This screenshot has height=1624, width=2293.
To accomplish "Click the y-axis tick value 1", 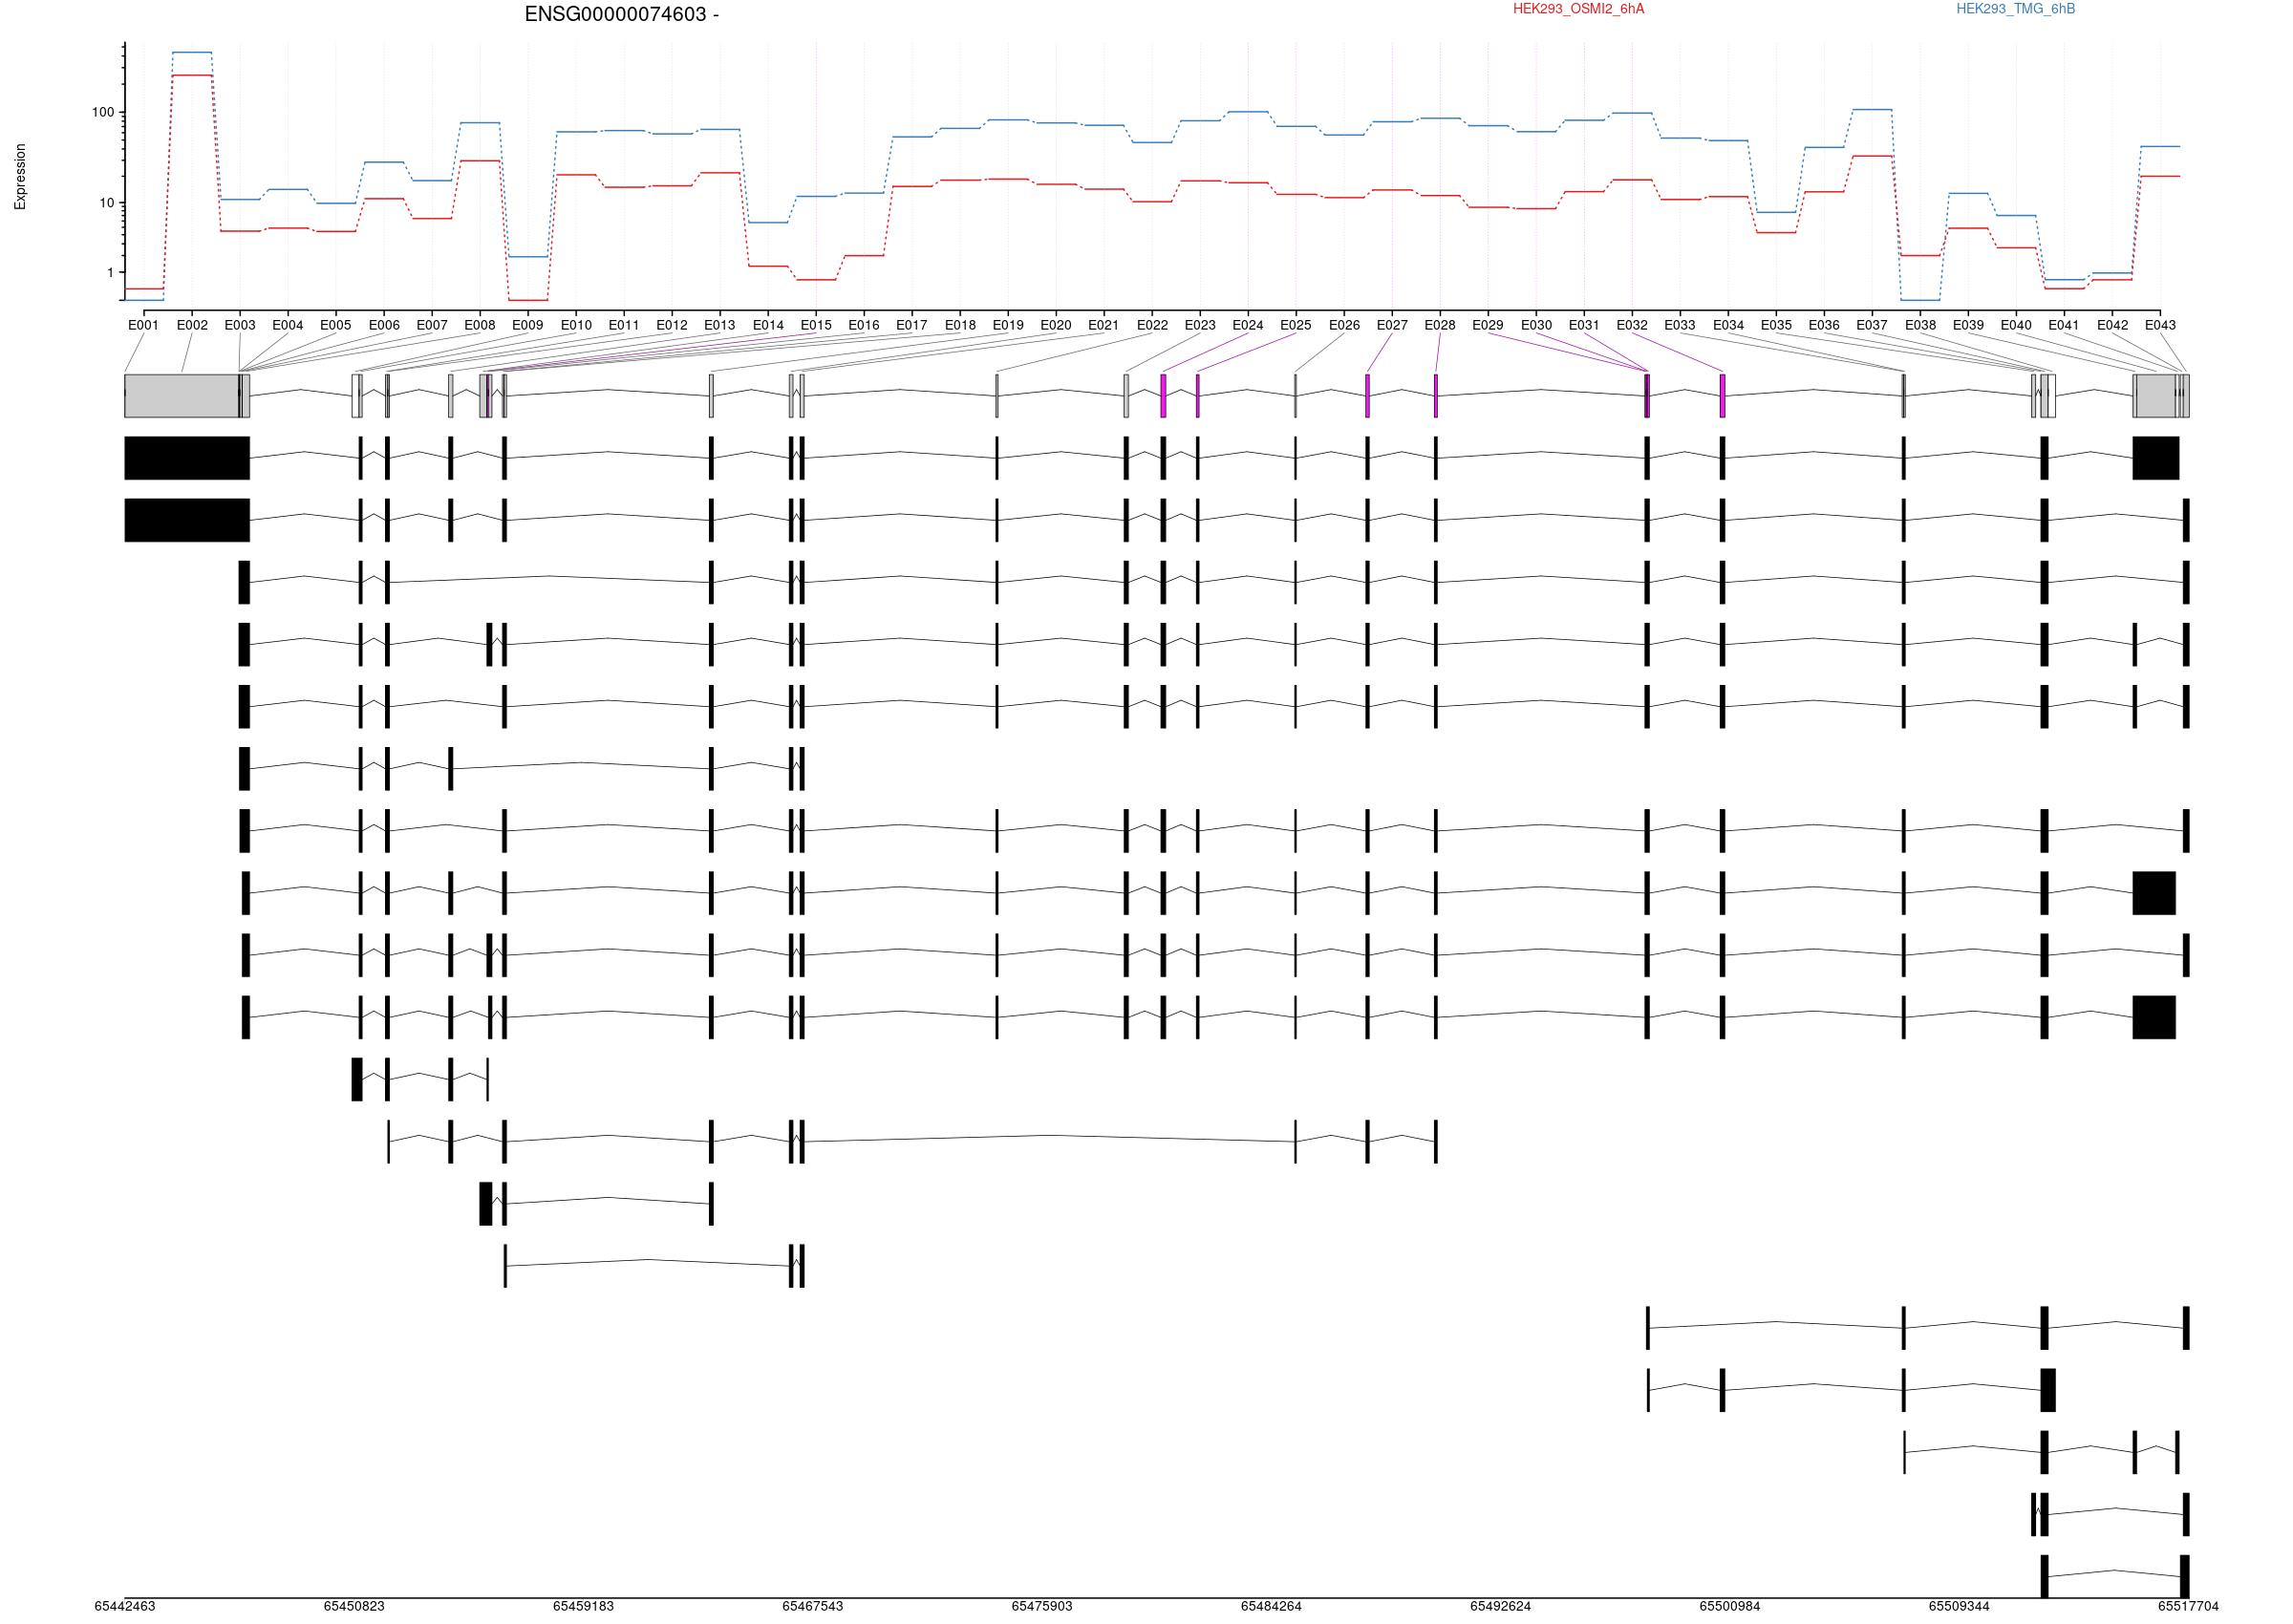I will pos(111,272).
